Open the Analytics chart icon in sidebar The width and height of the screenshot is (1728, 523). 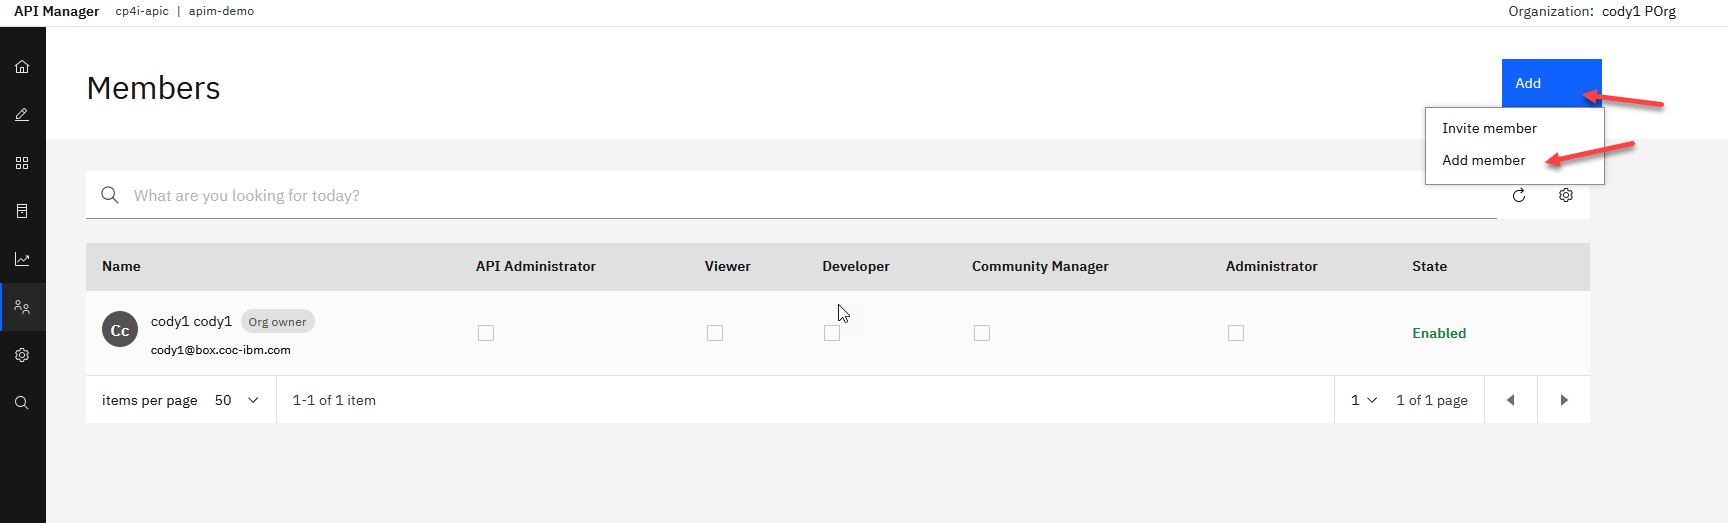coord(22,259)
